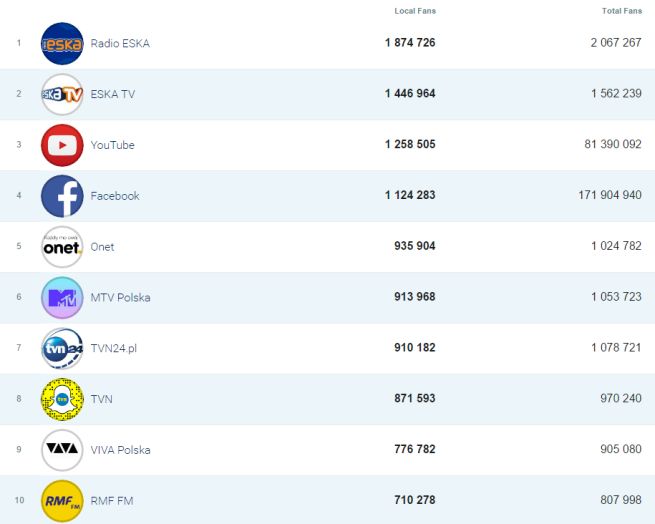
Task: Click the RMF FM name link
Action: (x=111, y=501)
